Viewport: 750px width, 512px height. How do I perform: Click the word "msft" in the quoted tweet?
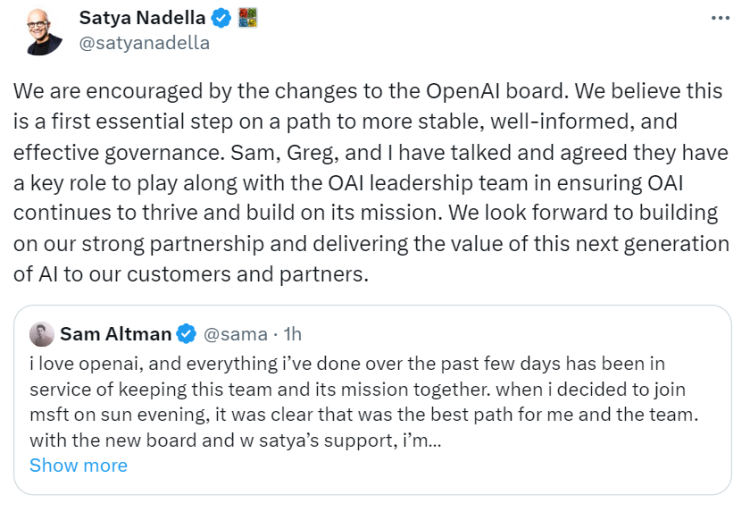pos(50,414)
